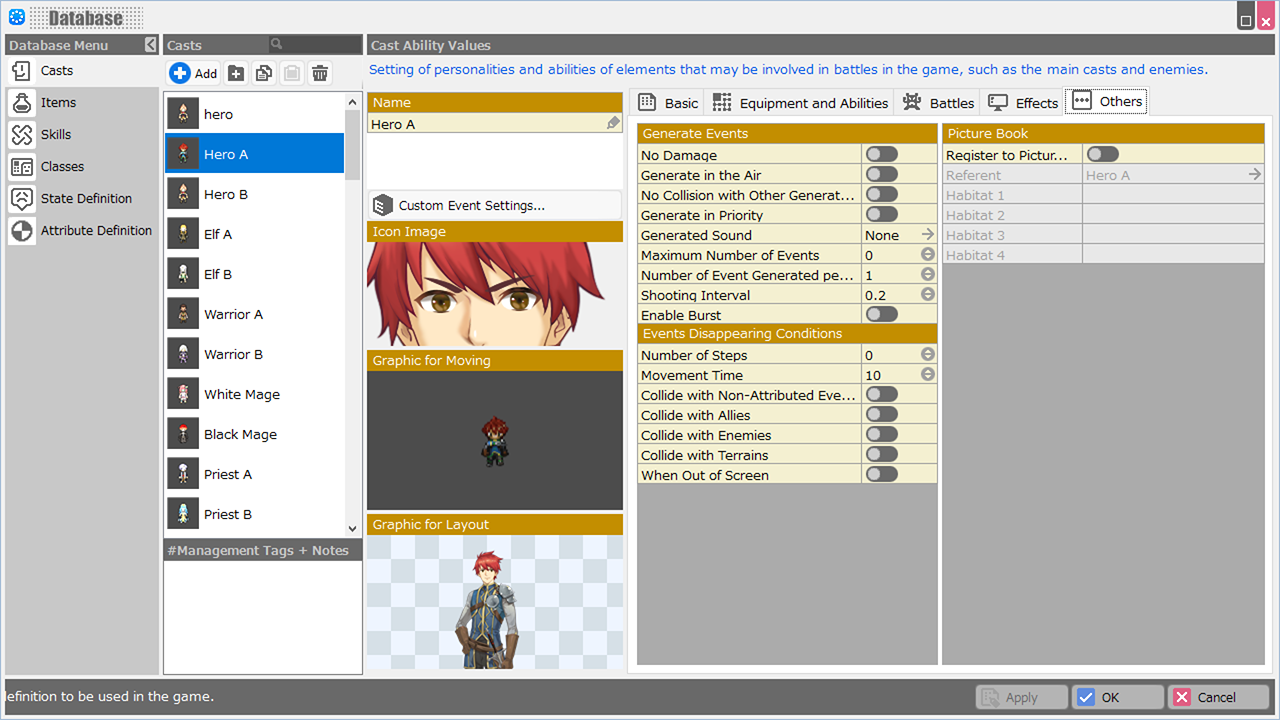Select the State Definition menu icon
This screenshot has height=720, width=1280.
[22, 199]
